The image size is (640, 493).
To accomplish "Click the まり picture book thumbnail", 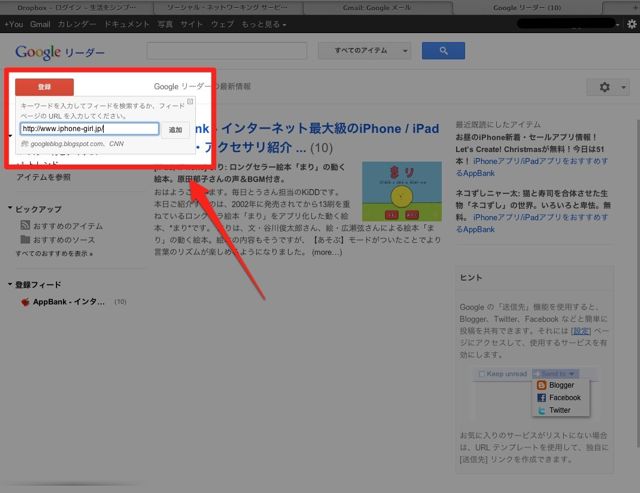I will [x=402, y=191].
